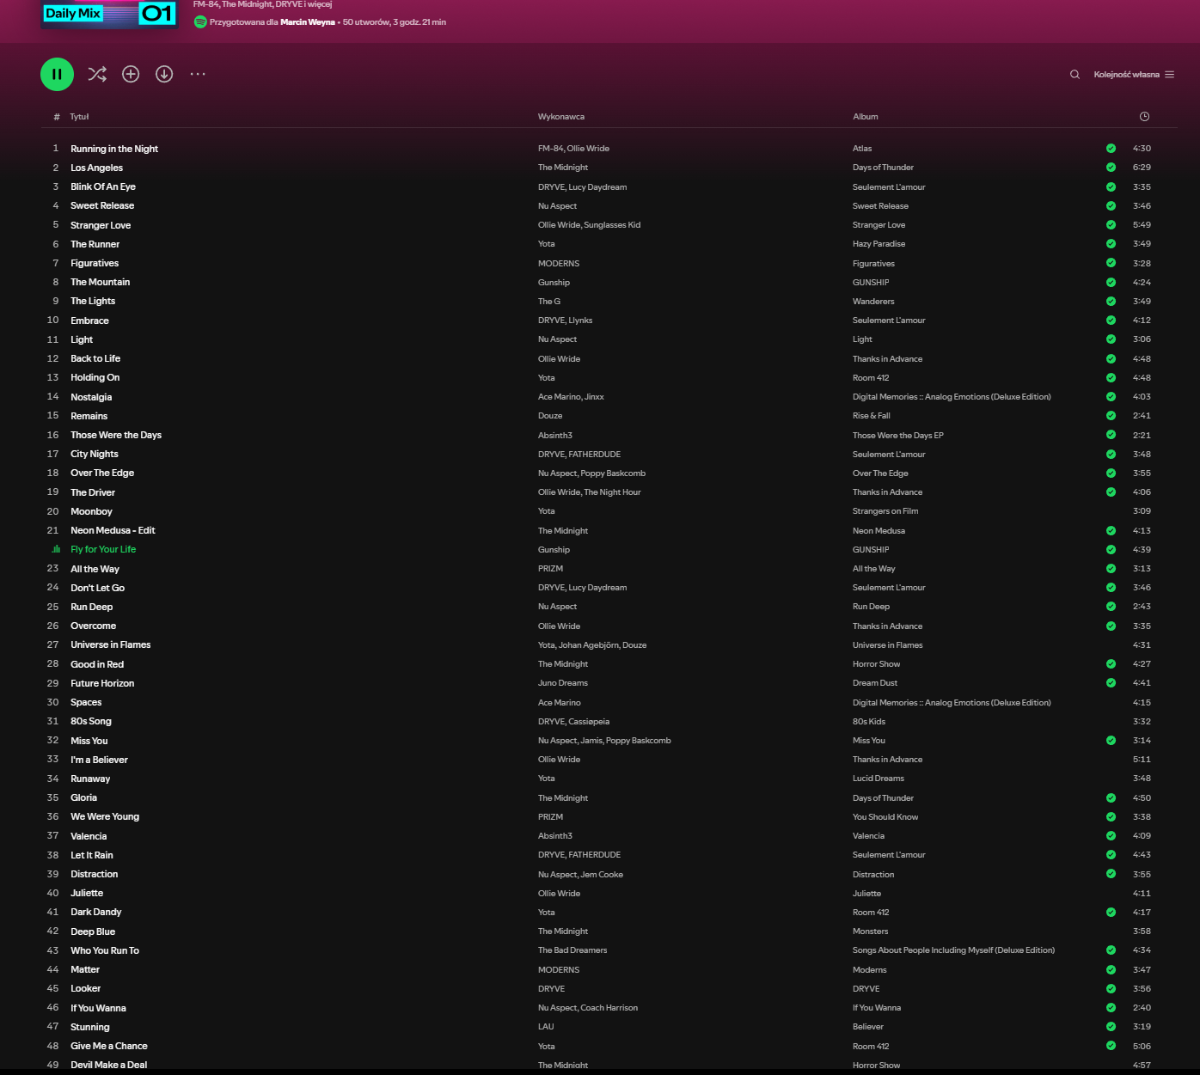Screen dimensions: 1200x1075
Task: Open the Kolejność własna sort dropdown
Action: pos(1134,74)
